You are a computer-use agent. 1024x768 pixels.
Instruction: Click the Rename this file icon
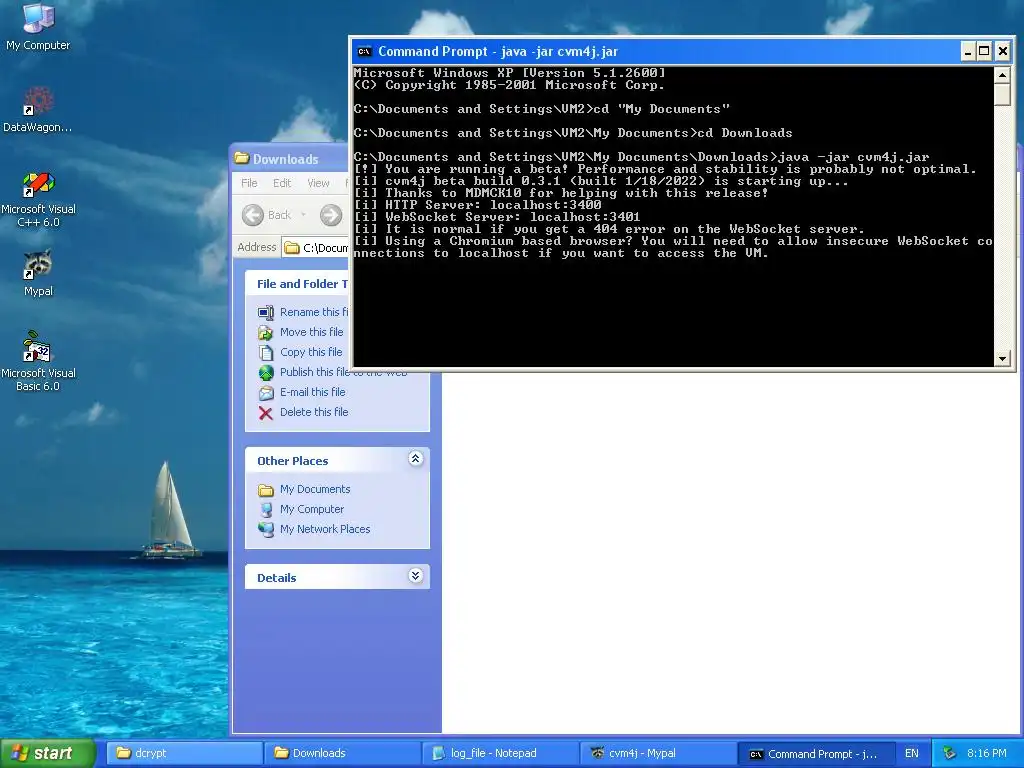pyautogui.click(x=266, y=312)
